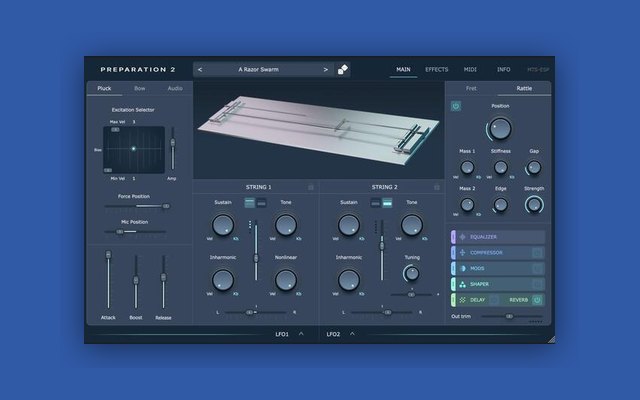Image resolution: width=640 pixels, height=400 pixels.
Task: Disable the Reverb power button
Action: [x=537, y=300]
